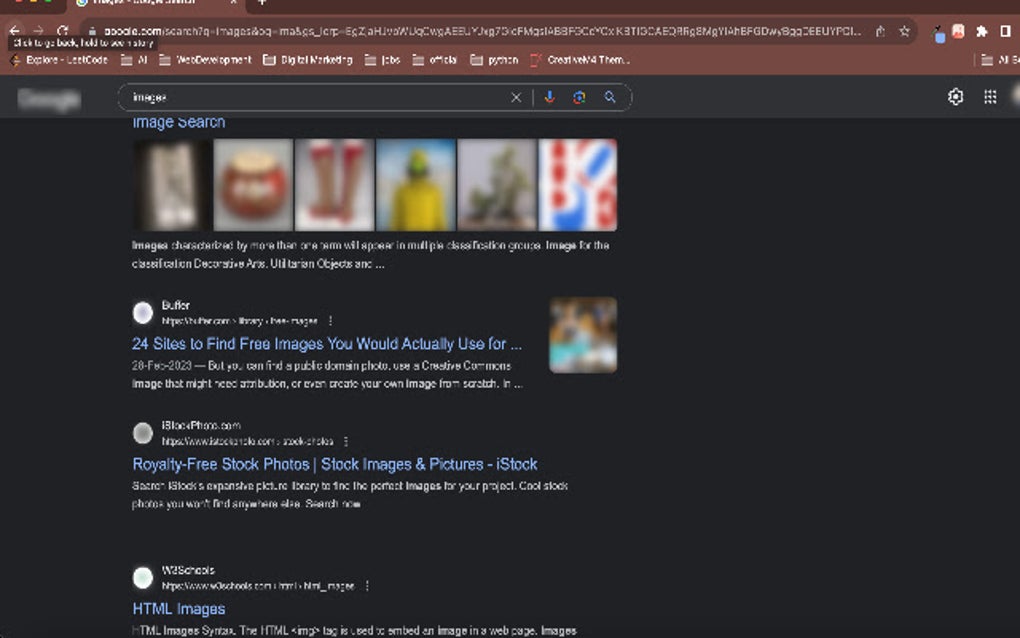Open the HTML Images result link

point(178,608)
